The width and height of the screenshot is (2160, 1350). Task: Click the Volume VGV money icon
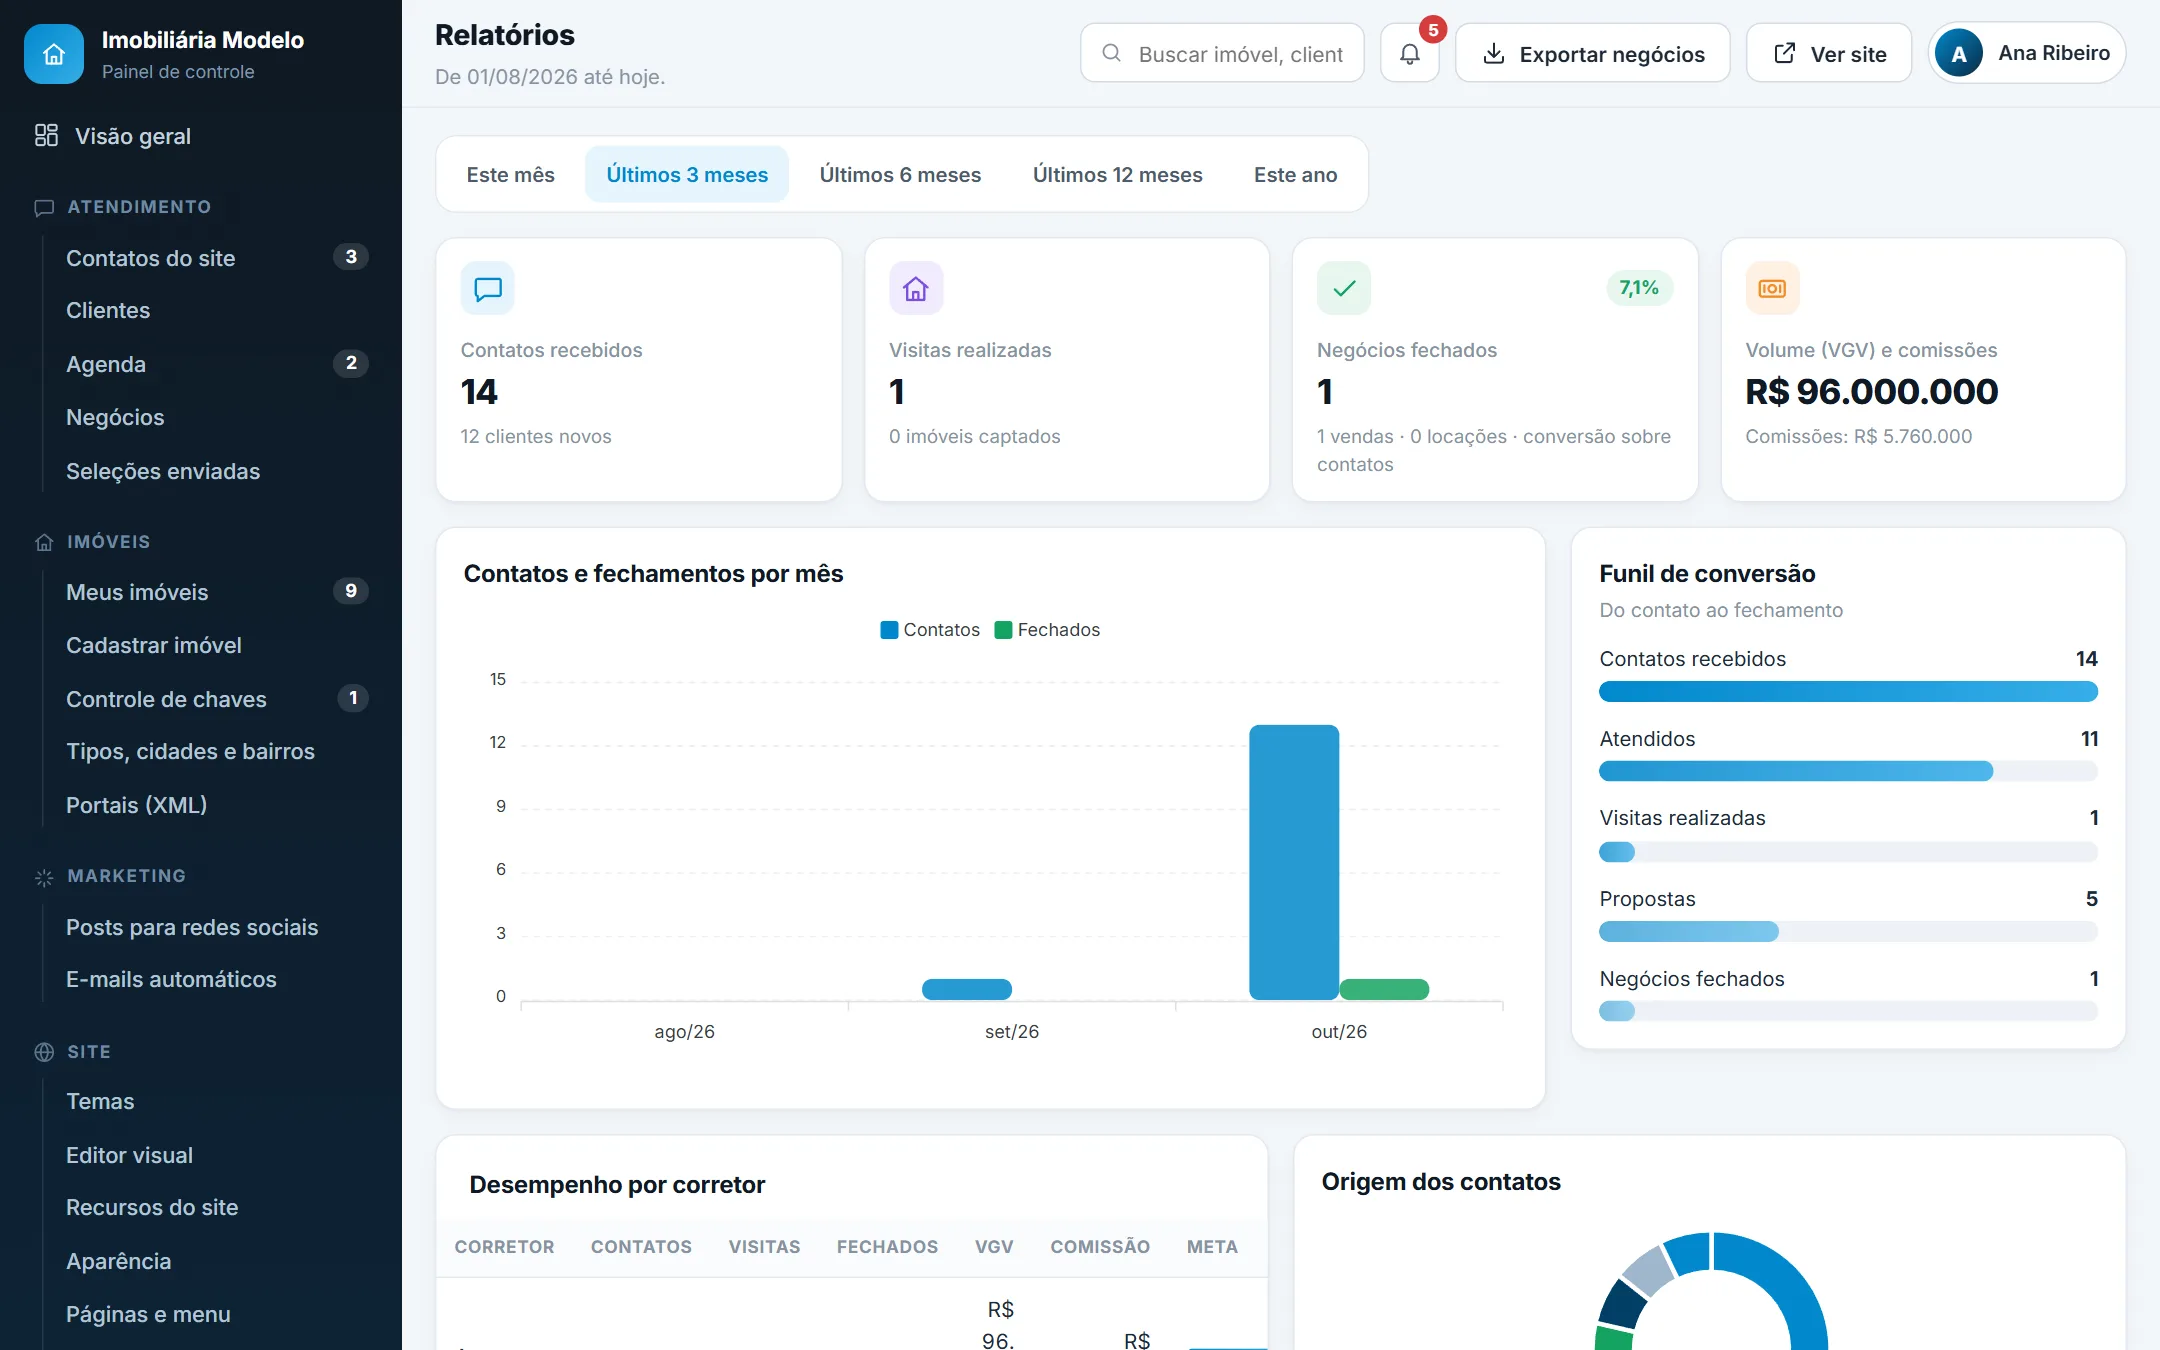click(1772, 289)
